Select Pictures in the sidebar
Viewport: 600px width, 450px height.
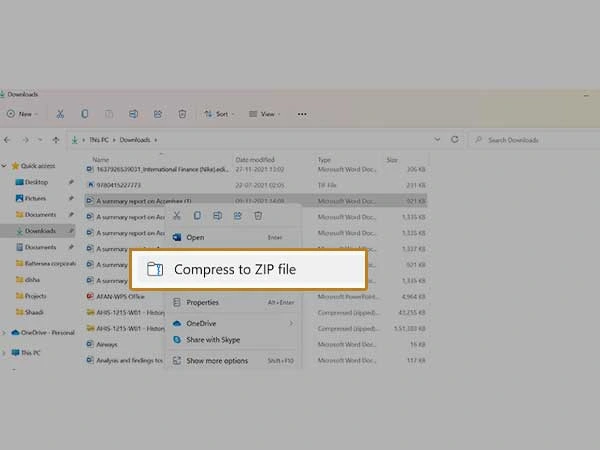point(35,198)
